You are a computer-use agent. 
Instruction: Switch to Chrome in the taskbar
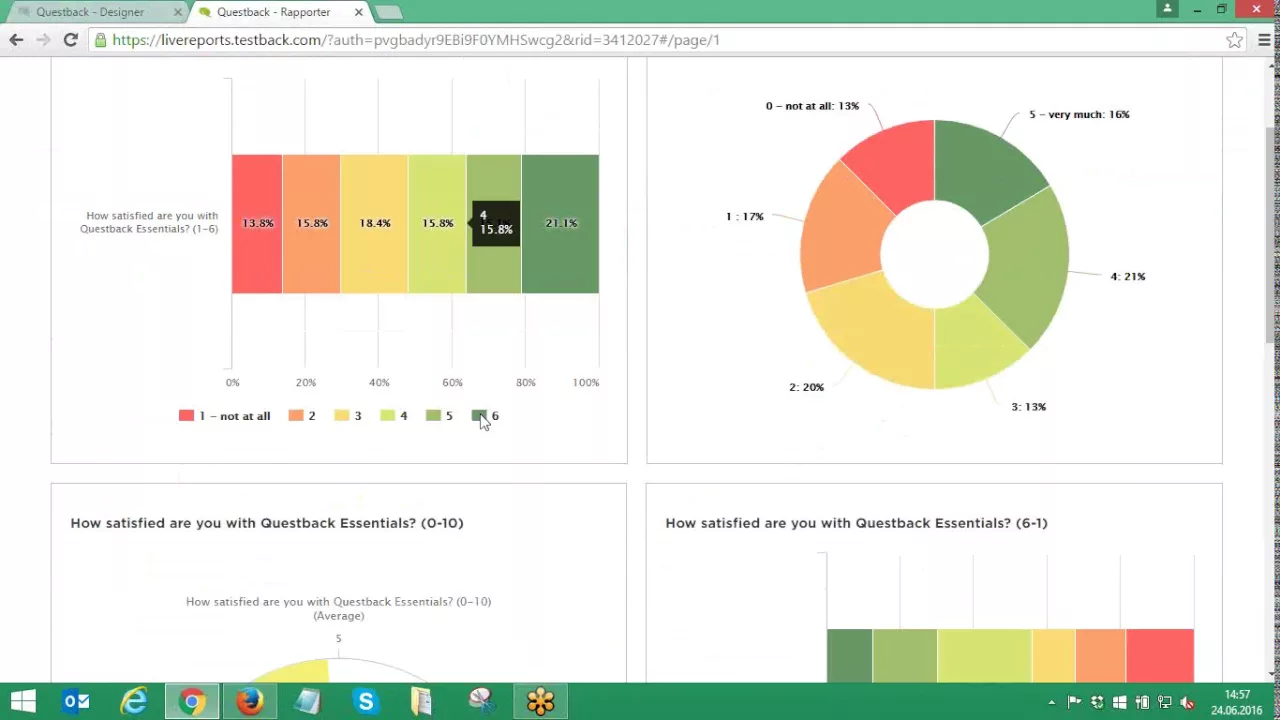pyautogui.click(x=192, y=702)
